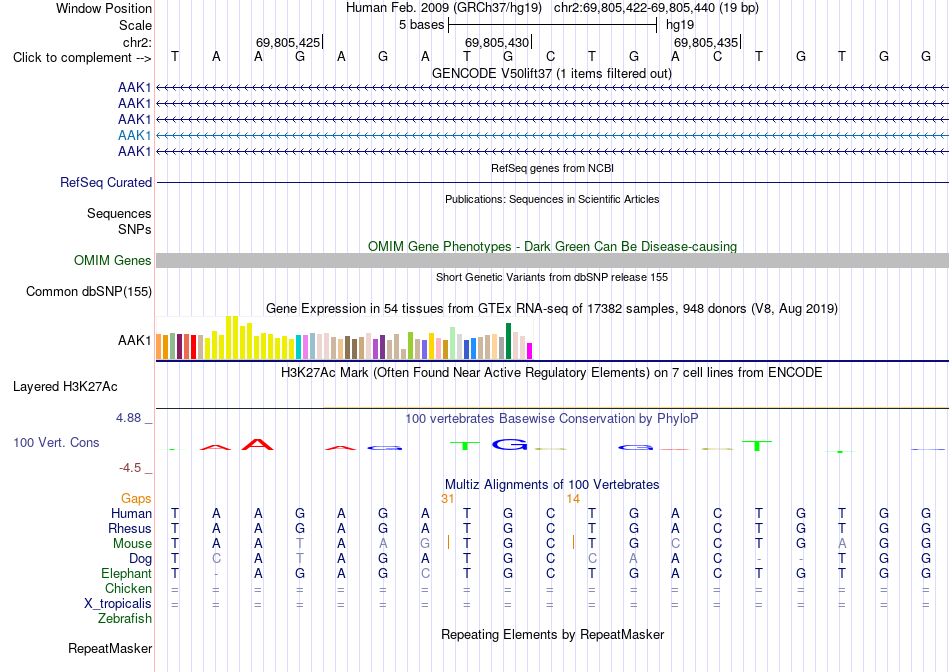Screen dimensions: 950x672
Task: Click the Sequences track label
Action: point(119,213)
